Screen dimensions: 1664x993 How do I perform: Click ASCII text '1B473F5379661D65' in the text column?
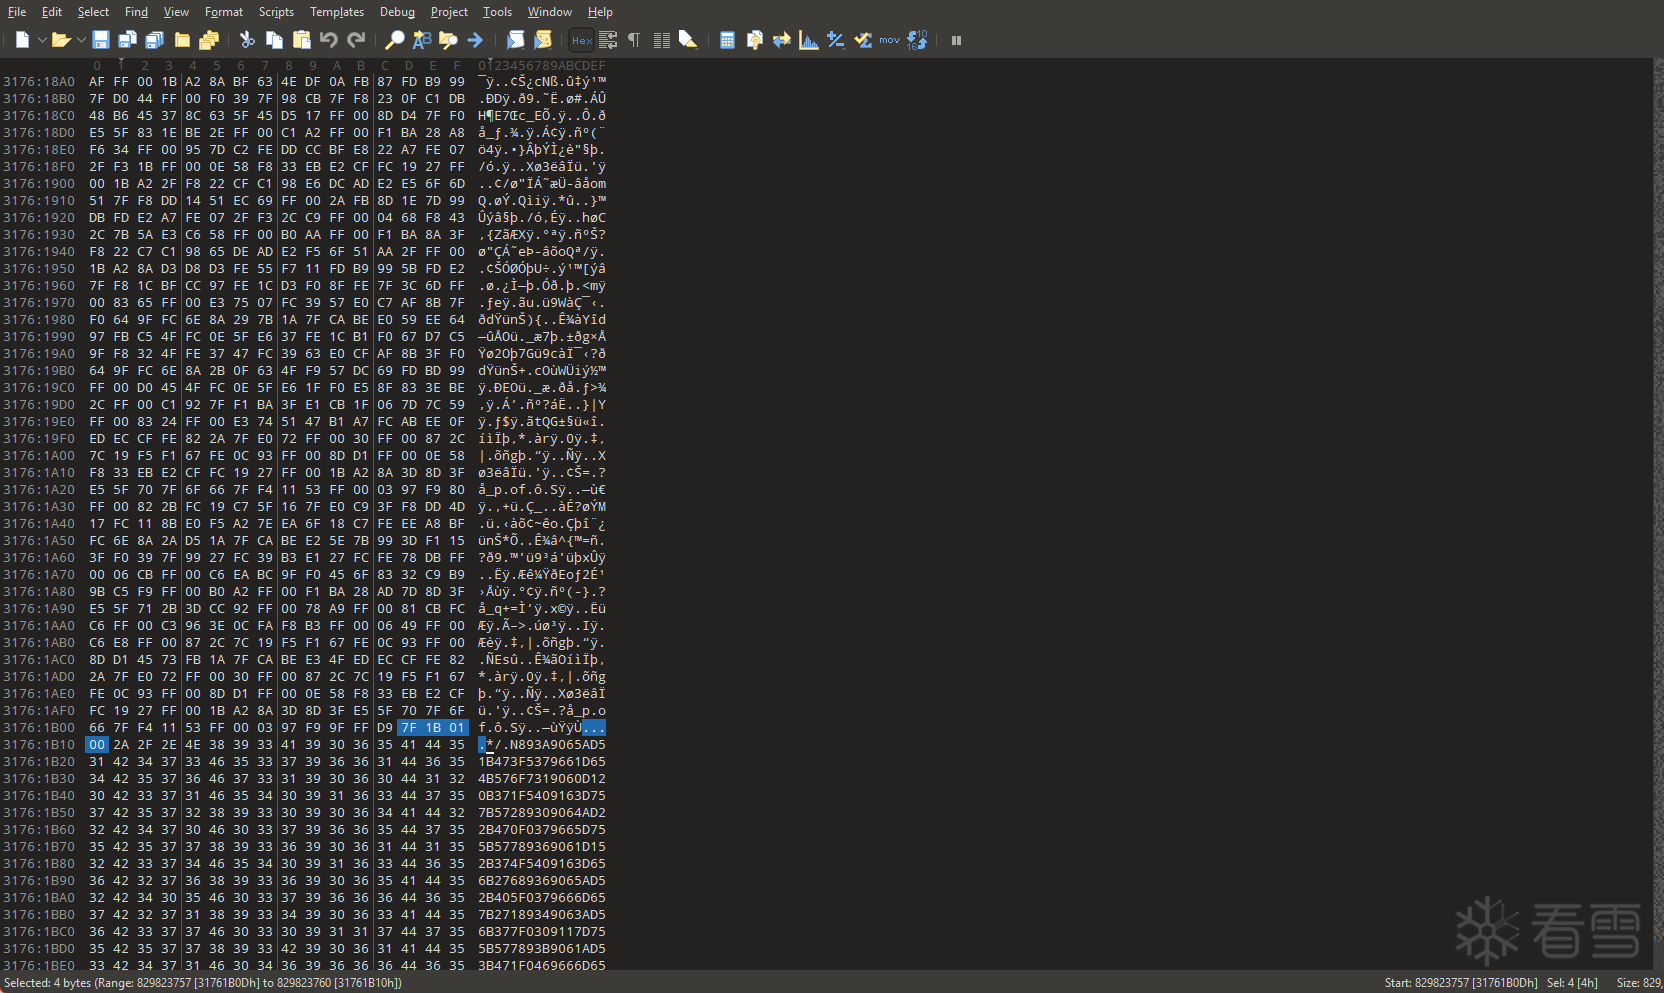[x=542, y=762]
